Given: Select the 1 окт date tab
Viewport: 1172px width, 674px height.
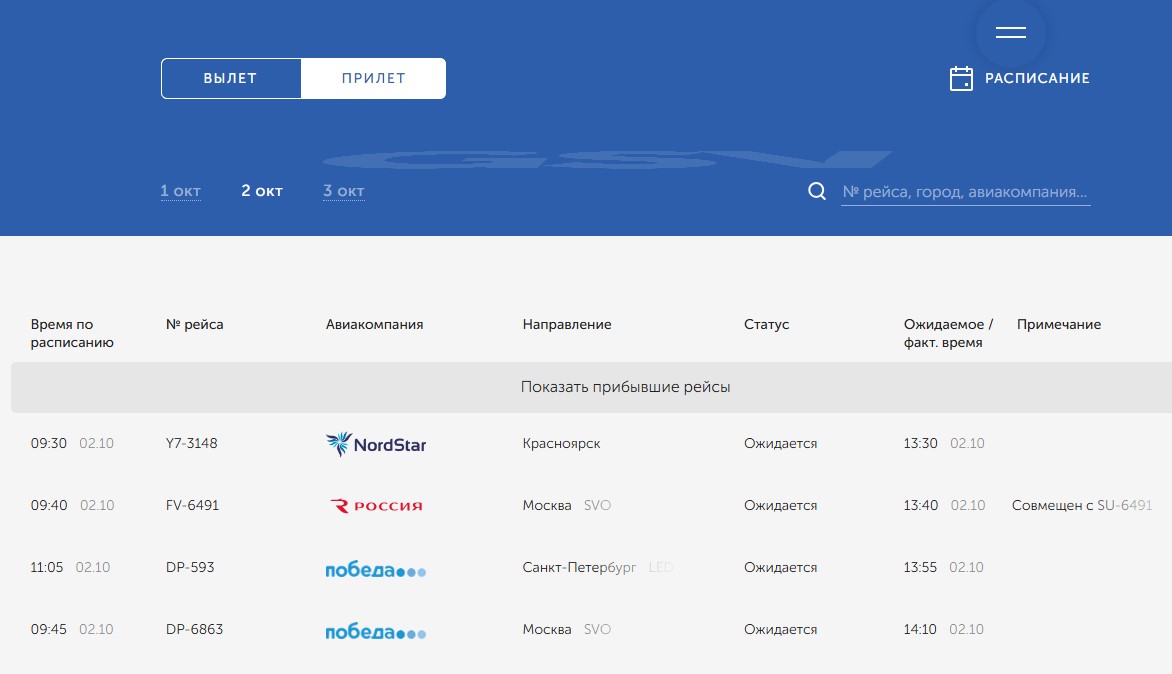Looking at the screenshot, I should pyautogui.click(x=180, y=191).
